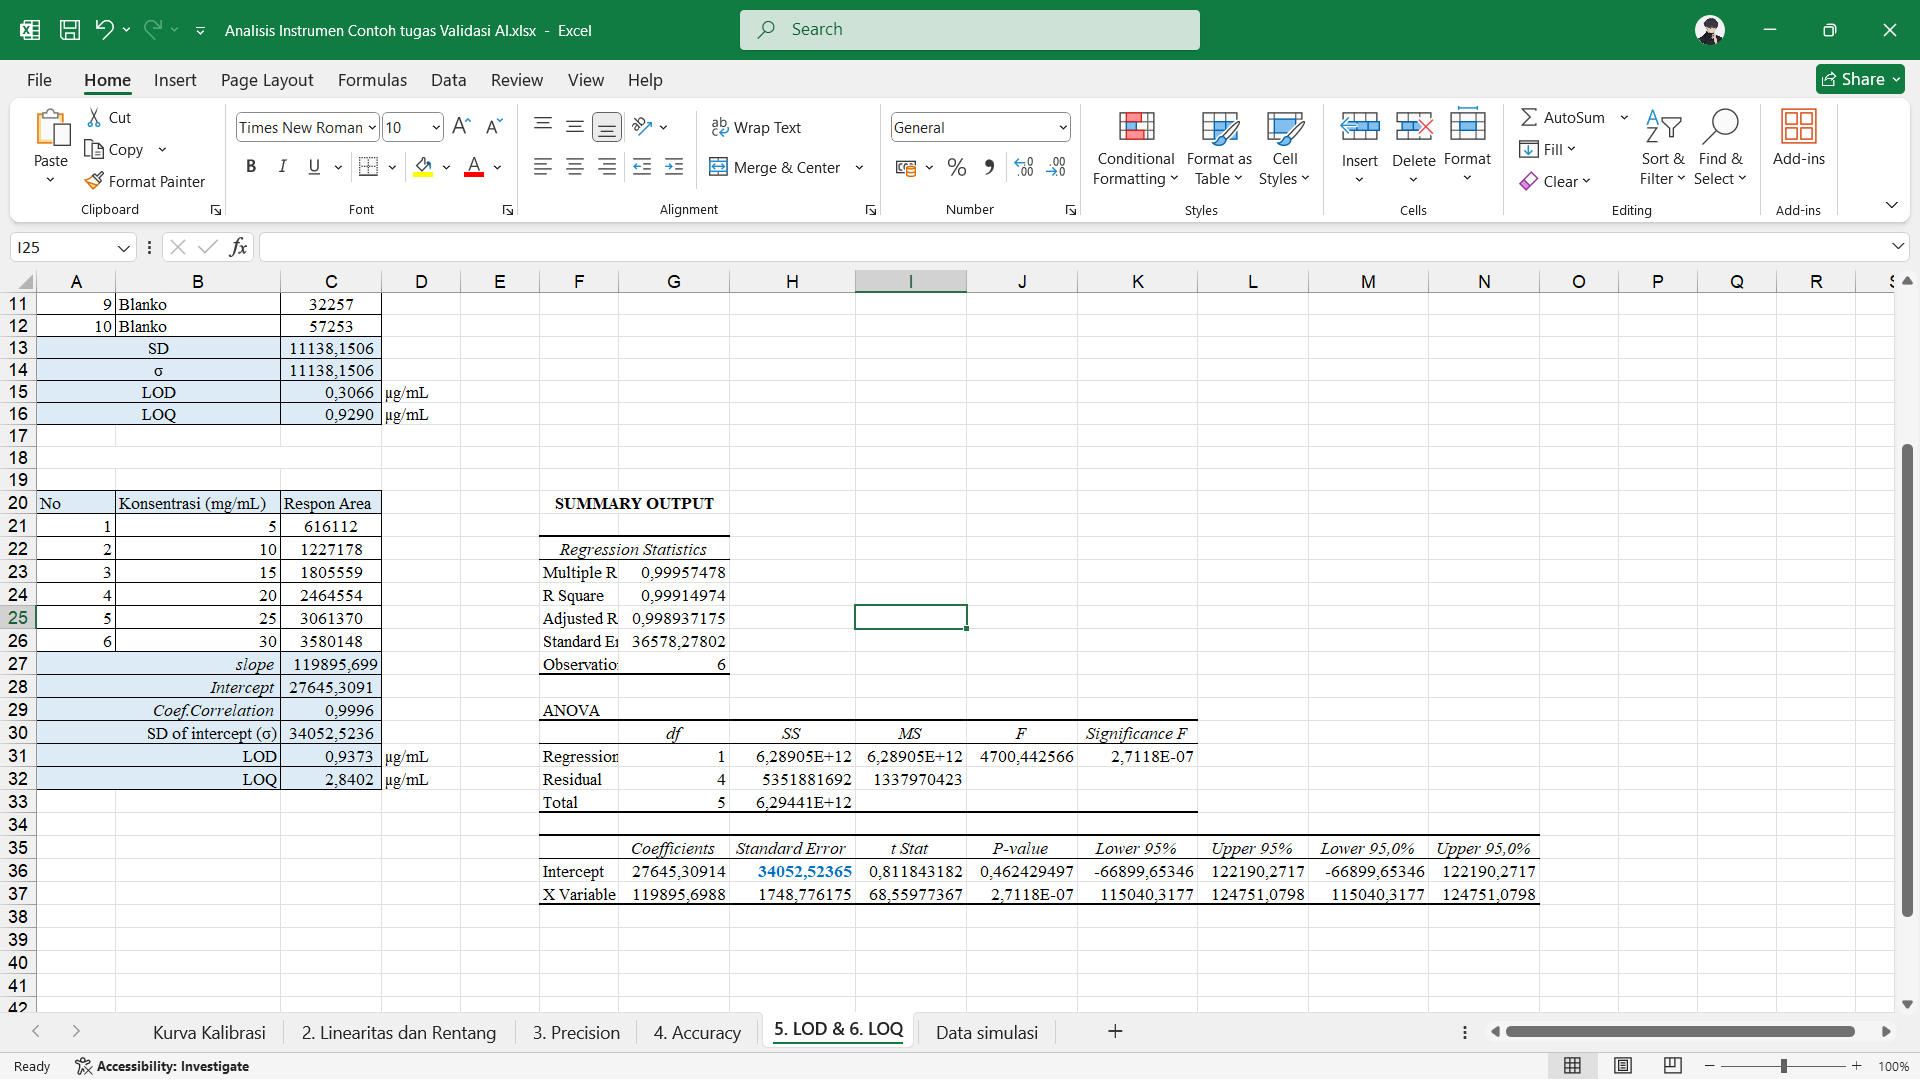
Task: Click the Increase Indent icon
Action: [674, 167]
